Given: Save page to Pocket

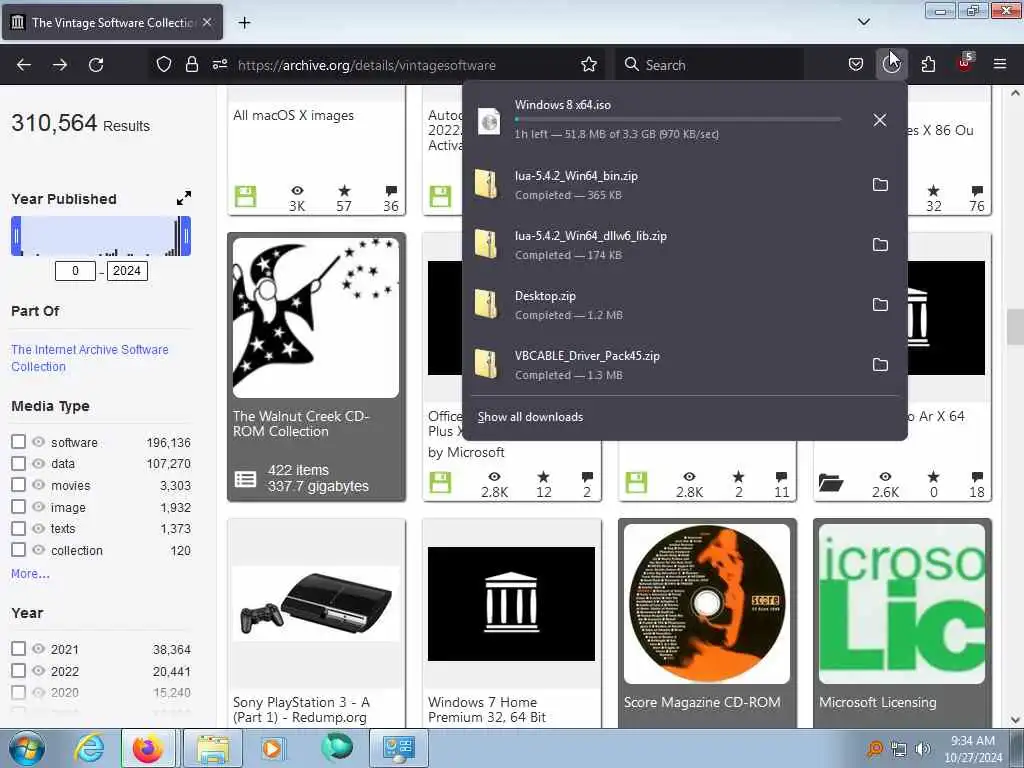Looking at the screenshot, I should (x=856, y=65).
